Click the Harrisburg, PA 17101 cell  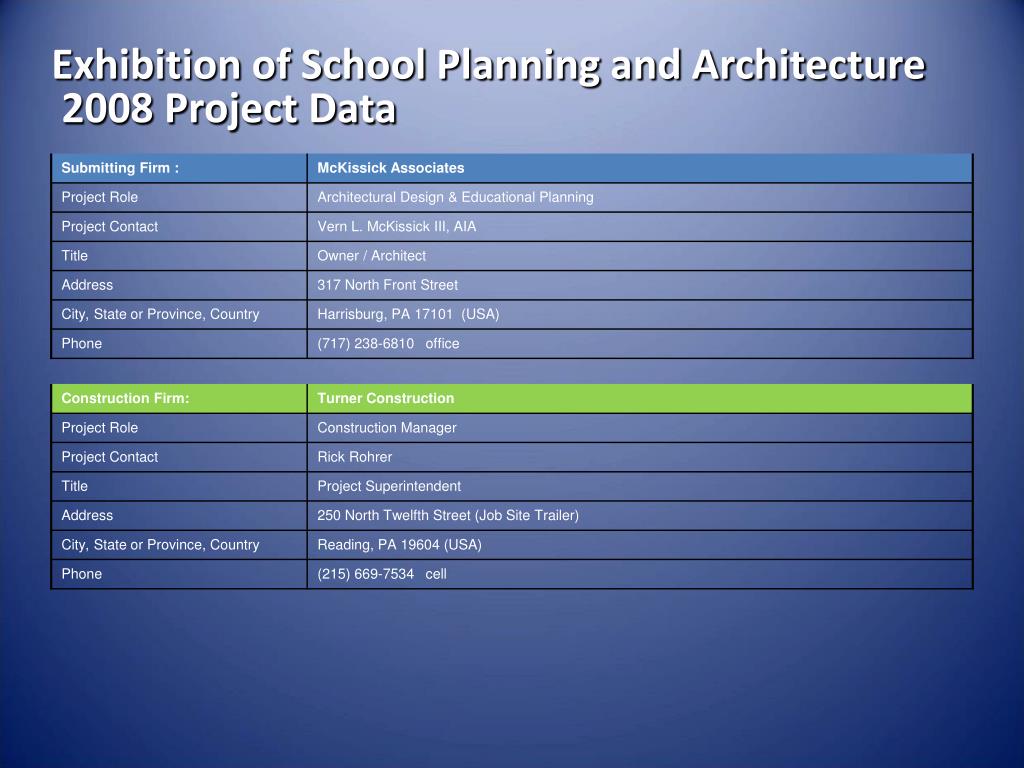point(640,314)
